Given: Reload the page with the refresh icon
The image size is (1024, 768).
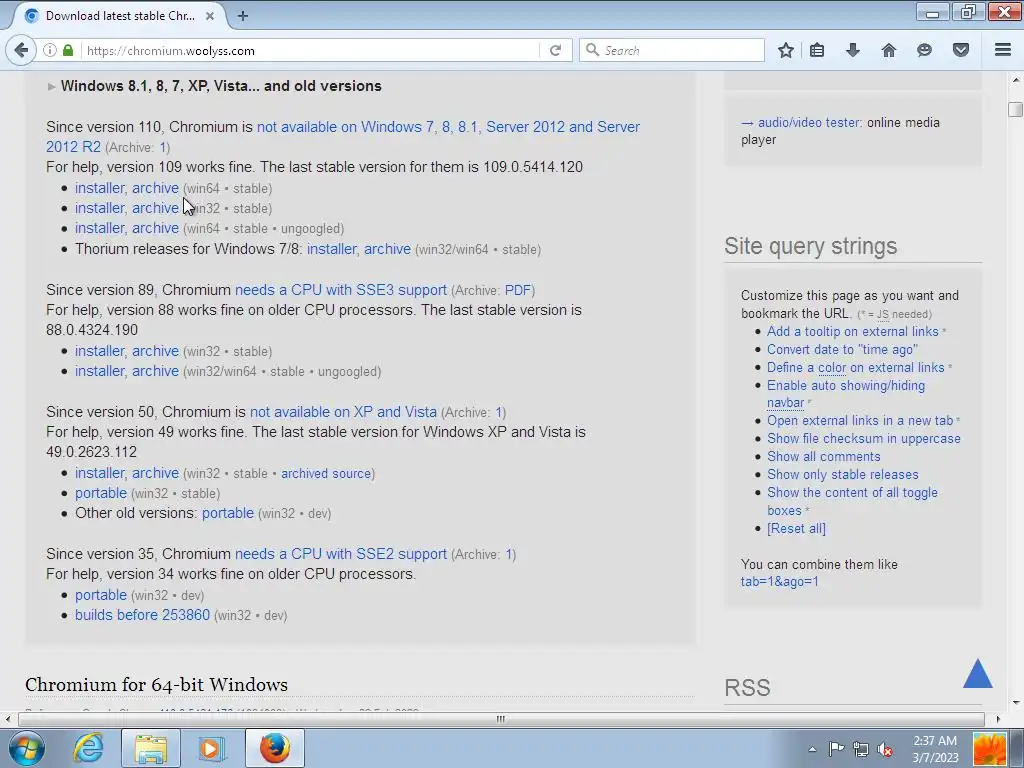Looking at the screenshot, I should coord(555,50).
